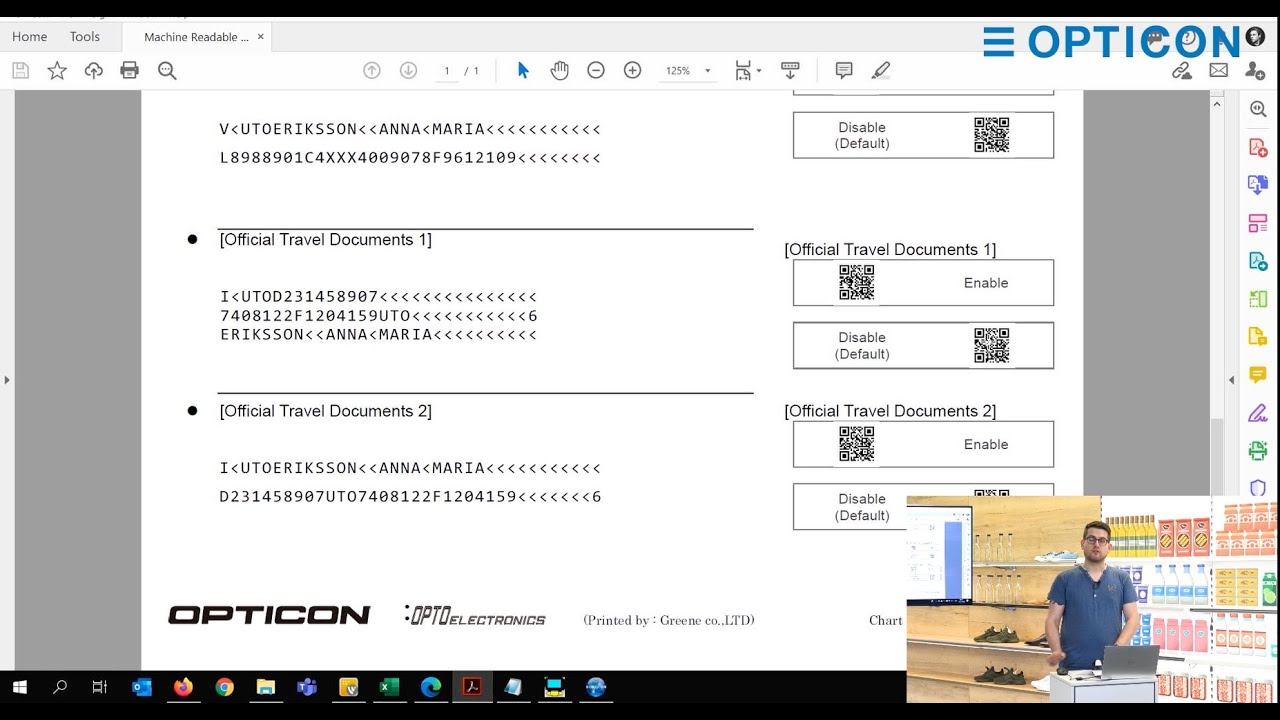Open the Tools tab
Image resolution: width=1280 pixels, height=720 pixels.
[x=85, y=37]
